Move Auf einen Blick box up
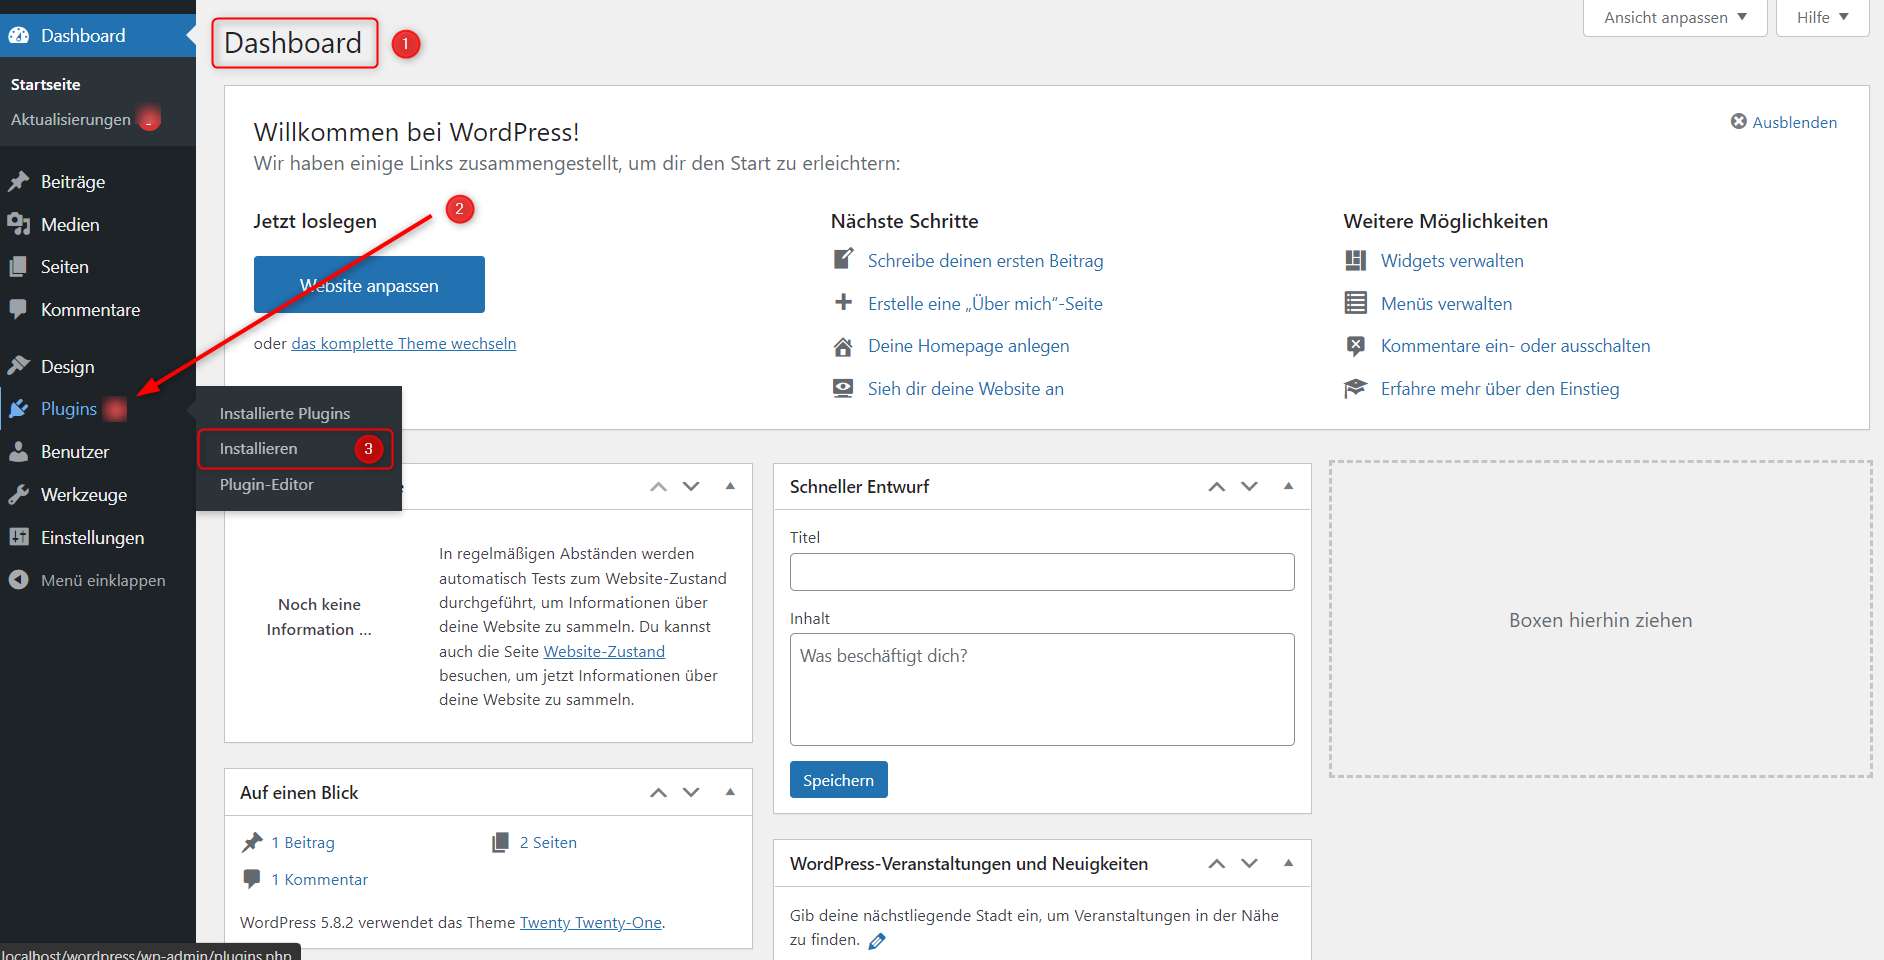Image resolution: width=1884 pixels, height=960 pixels. pyautogui.click(x=658, y=793)
